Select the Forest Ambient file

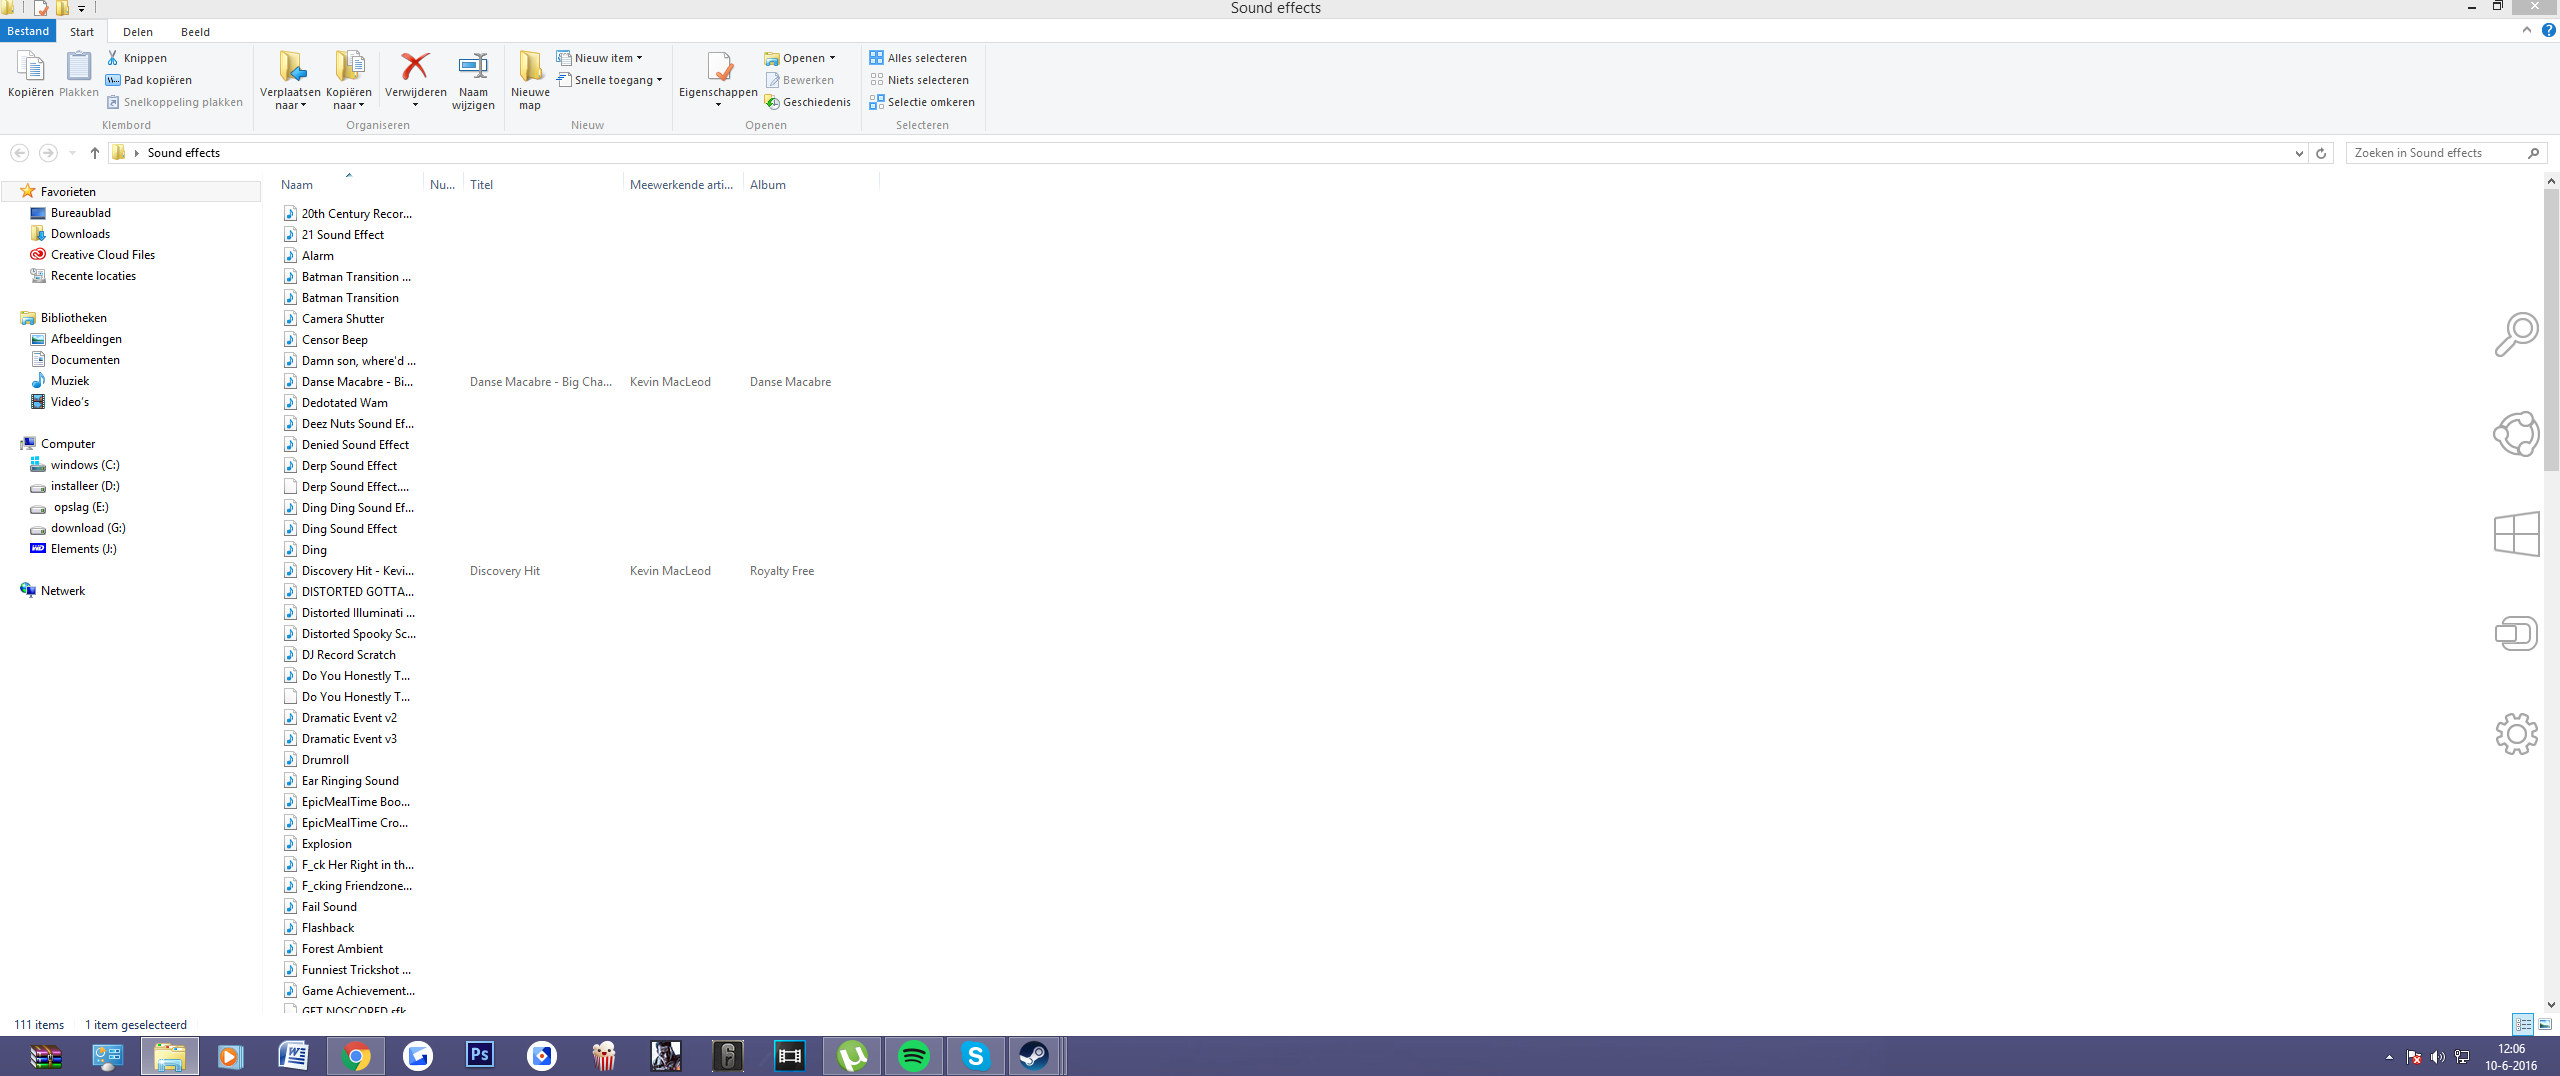click(x=342, y=949)
